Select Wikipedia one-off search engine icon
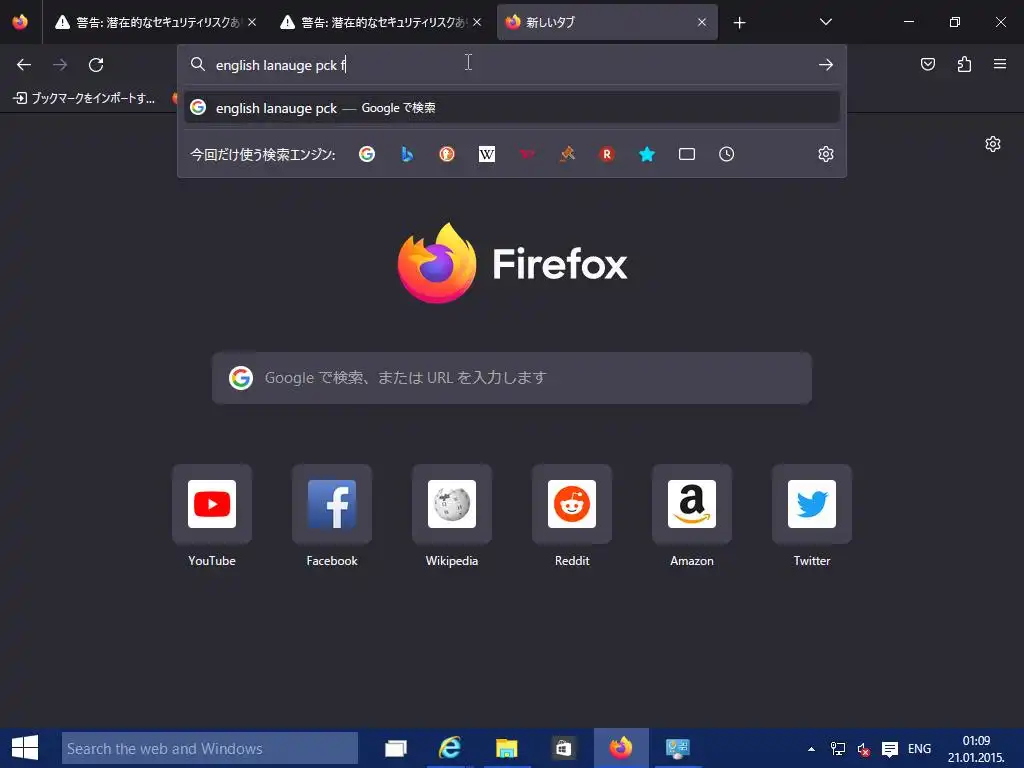 pos(487,154)
